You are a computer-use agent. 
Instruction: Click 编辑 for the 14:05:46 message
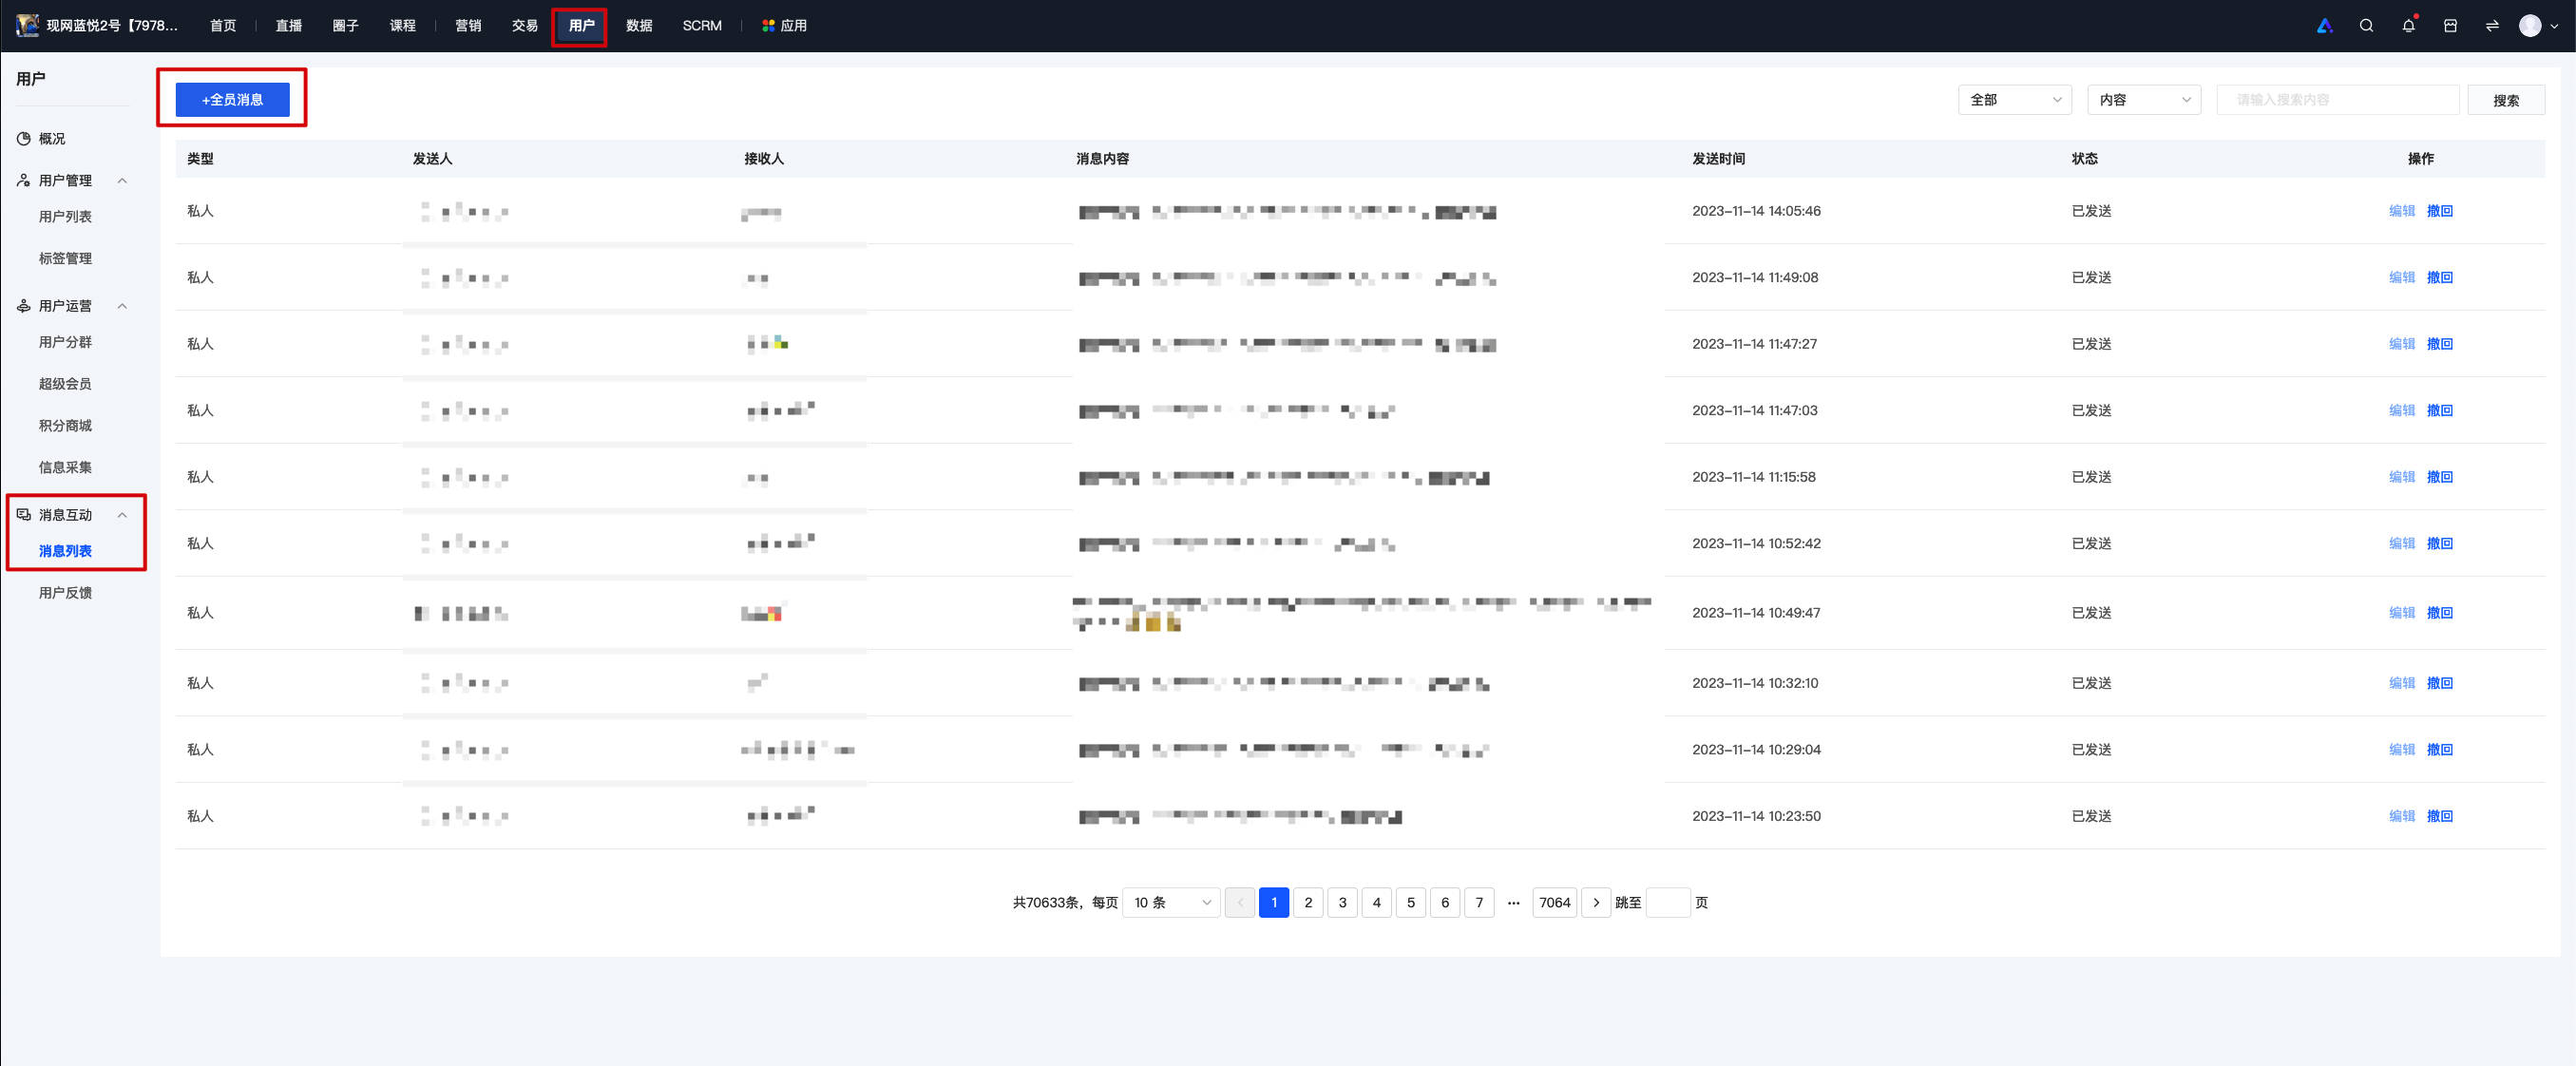tap(2402, 211)
